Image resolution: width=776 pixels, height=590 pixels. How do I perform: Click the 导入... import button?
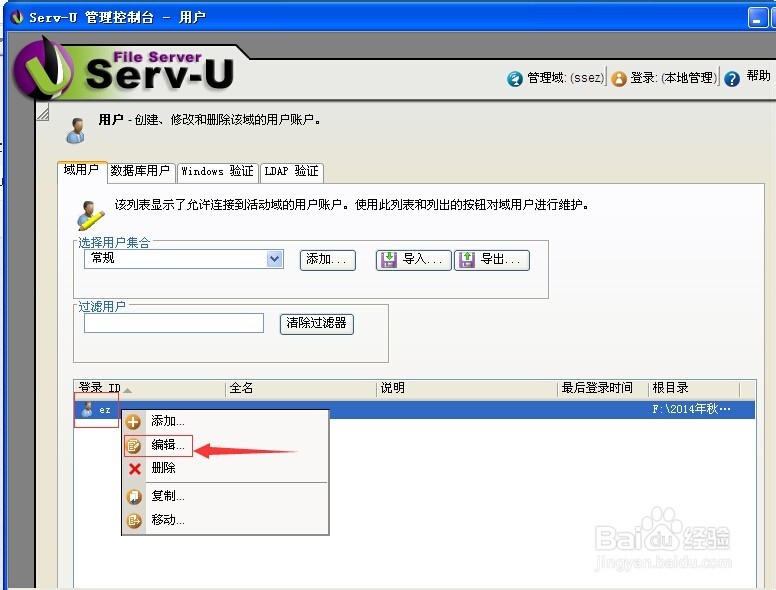pos(413,260)
